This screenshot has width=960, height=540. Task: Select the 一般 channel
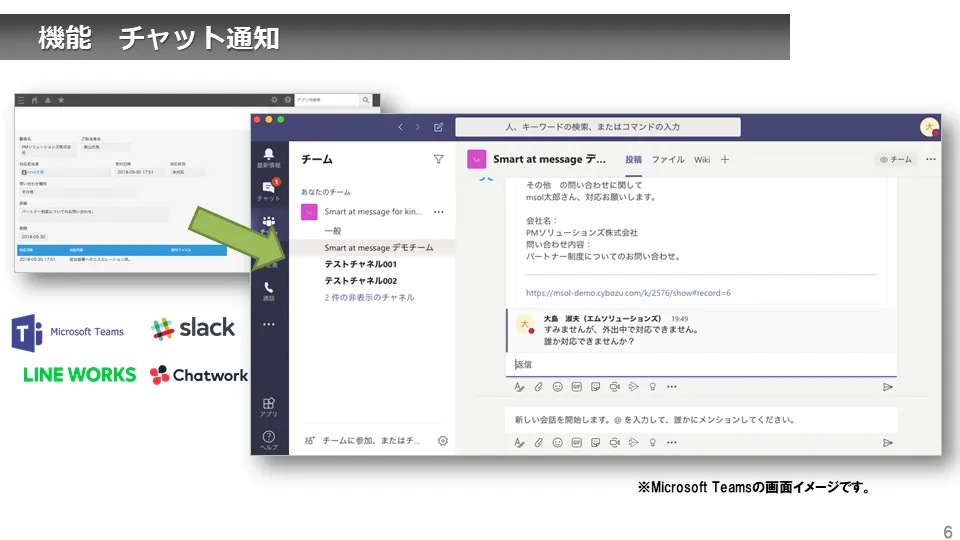tap(332, 231)
